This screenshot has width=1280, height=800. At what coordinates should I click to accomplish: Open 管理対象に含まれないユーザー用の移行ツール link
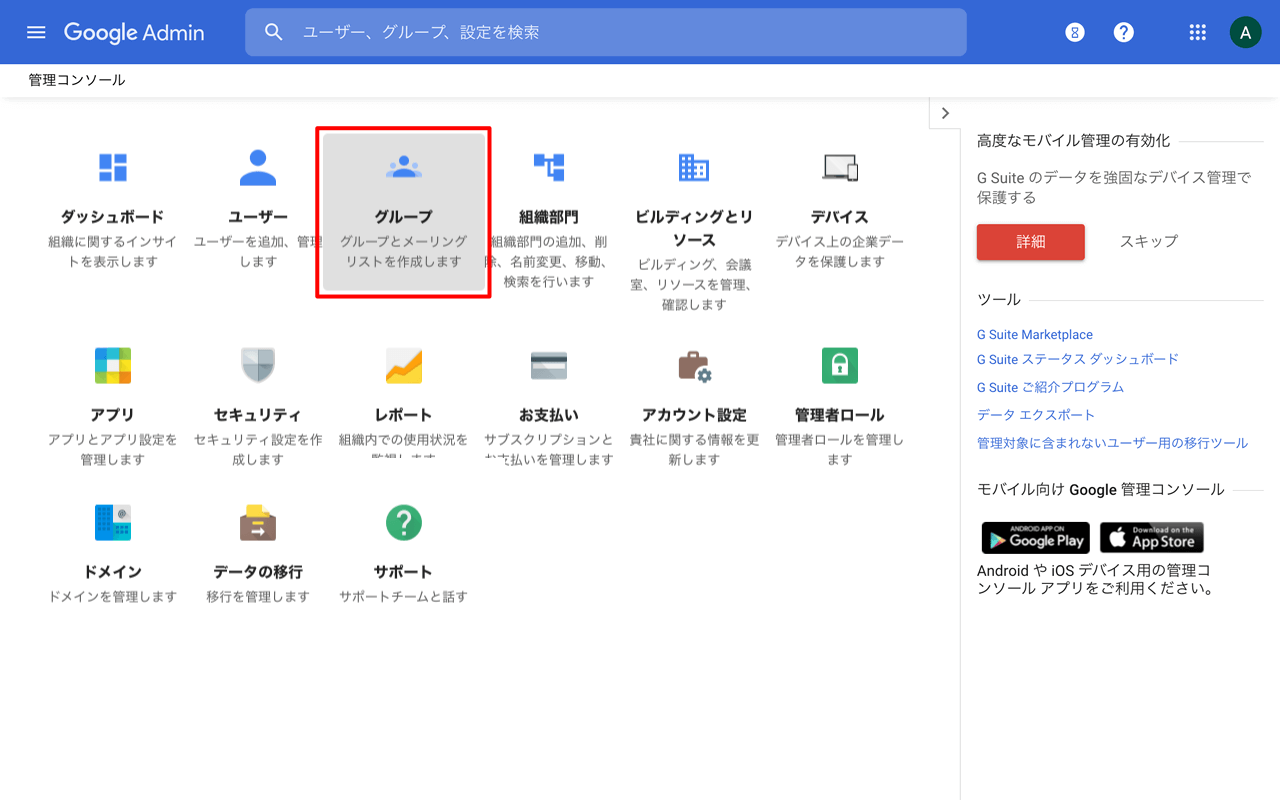pyautogui.click(x=1112, y=443)
